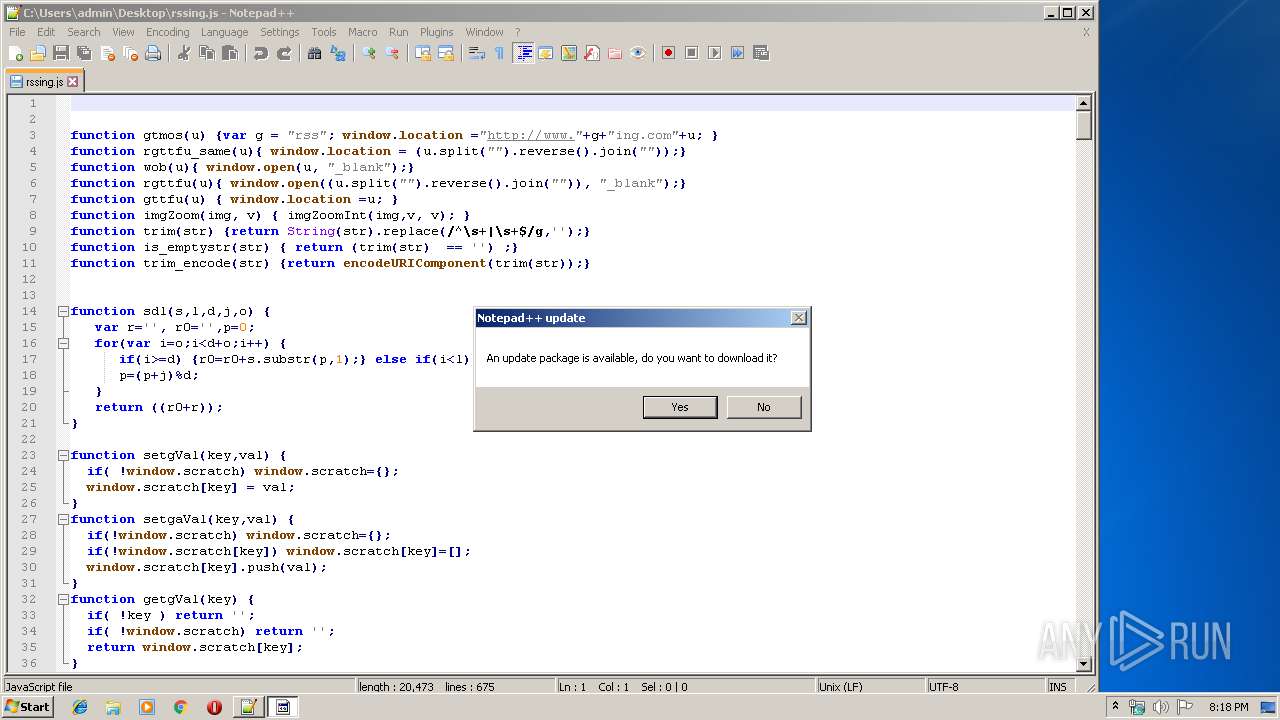The width and height of the screenshot is (1280, 720).
Task: Click the UTF-8 encoding status field
Action: click(x=984, y=687)
